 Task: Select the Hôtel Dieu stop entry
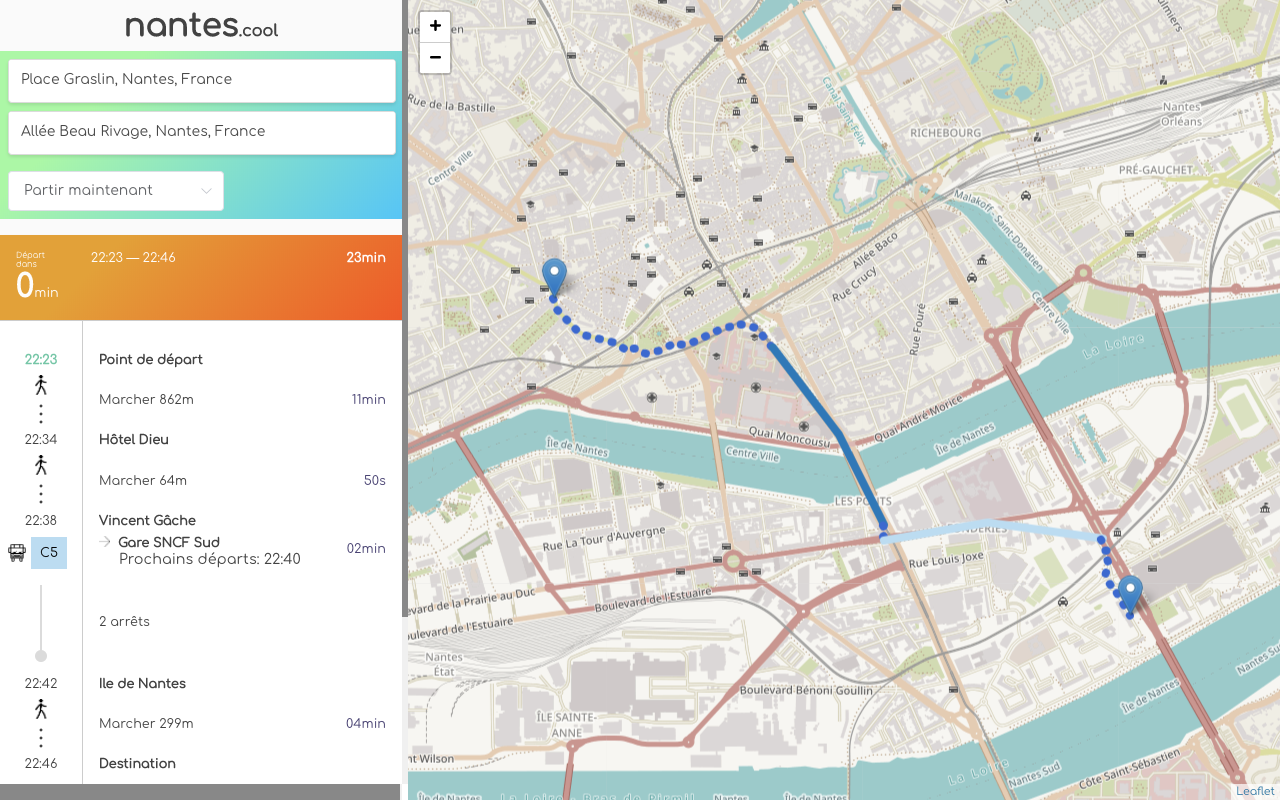pyautogui.click(x=134, y=439)
